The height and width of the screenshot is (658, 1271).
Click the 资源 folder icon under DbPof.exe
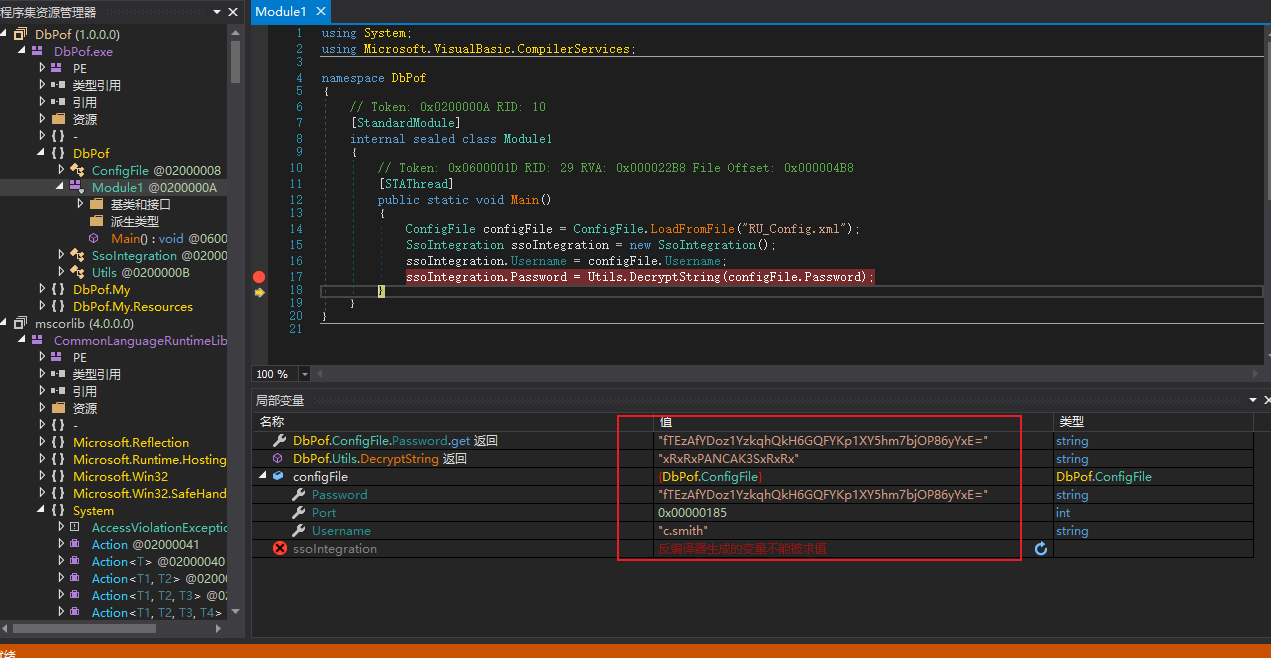pyautogui.click(x=58, y=119)
